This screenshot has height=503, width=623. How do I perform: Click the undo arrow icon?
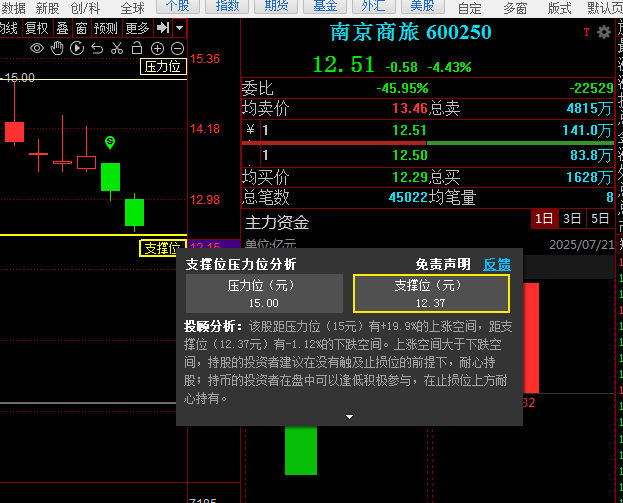pyautogui.click(x=97, y=48)
